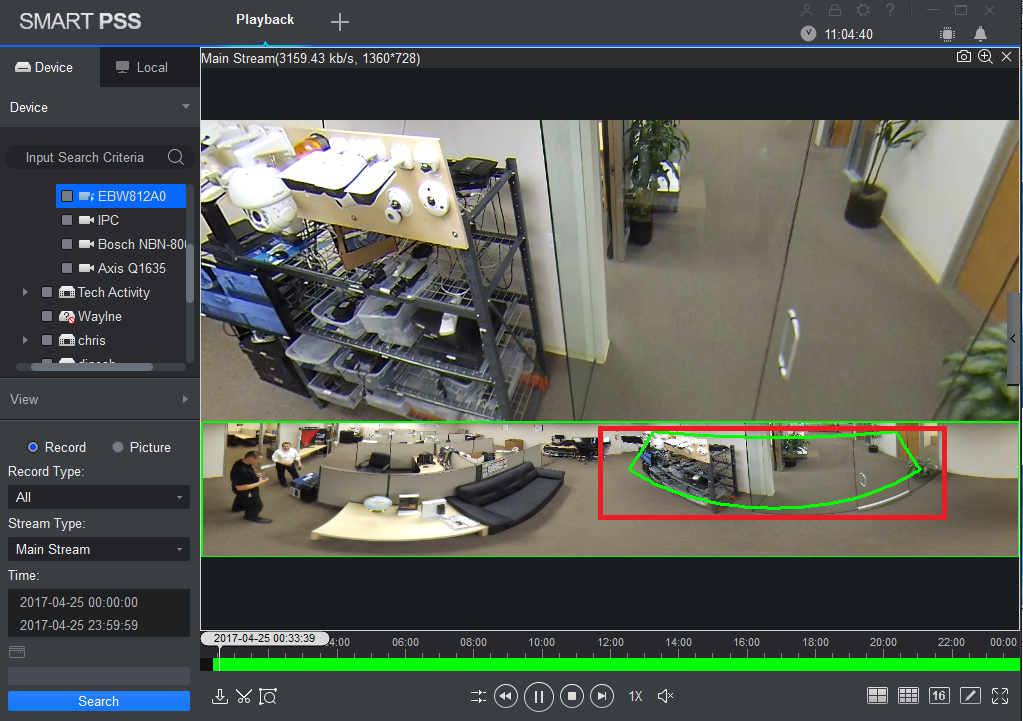Open the Stream Type dropdown
Screen dimensions: 1023x721
click(x=99, y=549)
